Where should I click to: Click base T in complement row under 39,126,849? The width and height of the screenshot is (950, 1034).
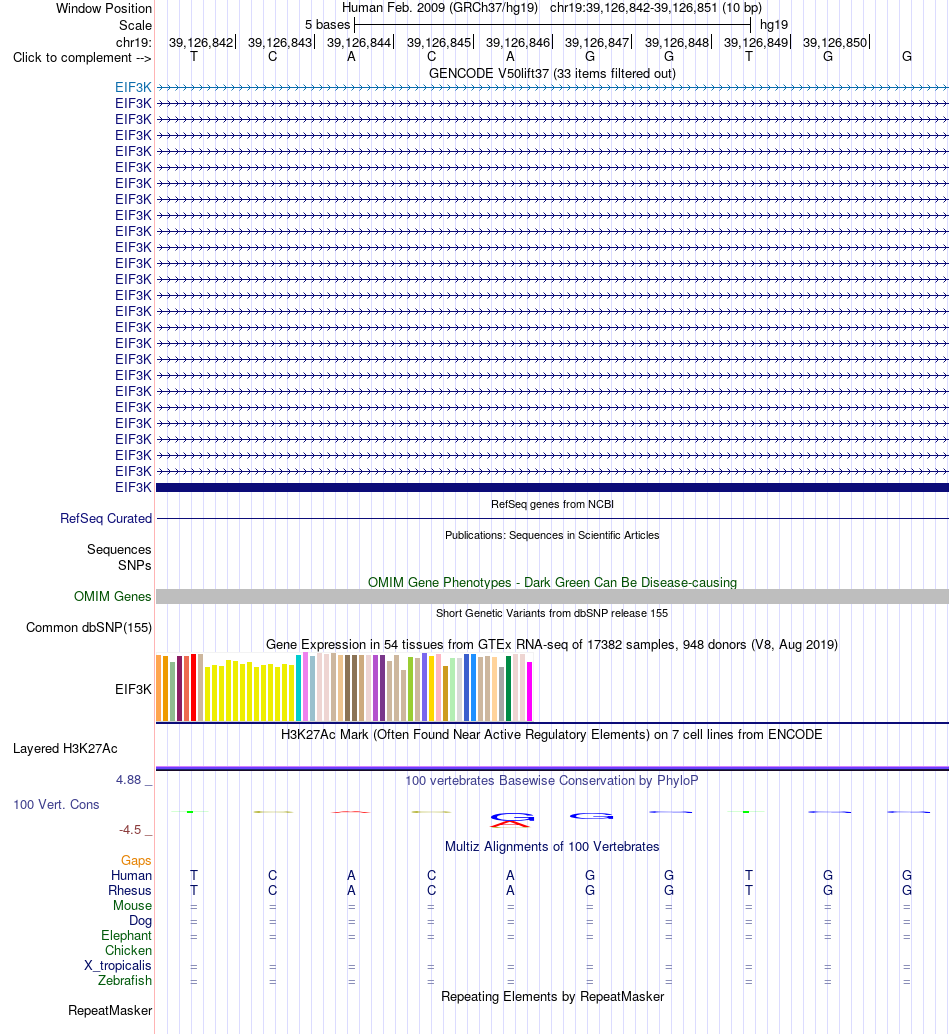click(749, 57)
